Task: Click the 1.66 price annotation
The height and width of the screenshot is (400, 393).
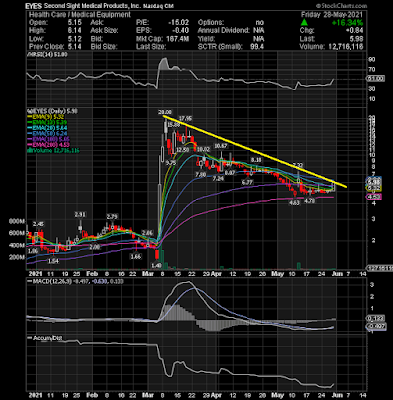Action: 136,257
